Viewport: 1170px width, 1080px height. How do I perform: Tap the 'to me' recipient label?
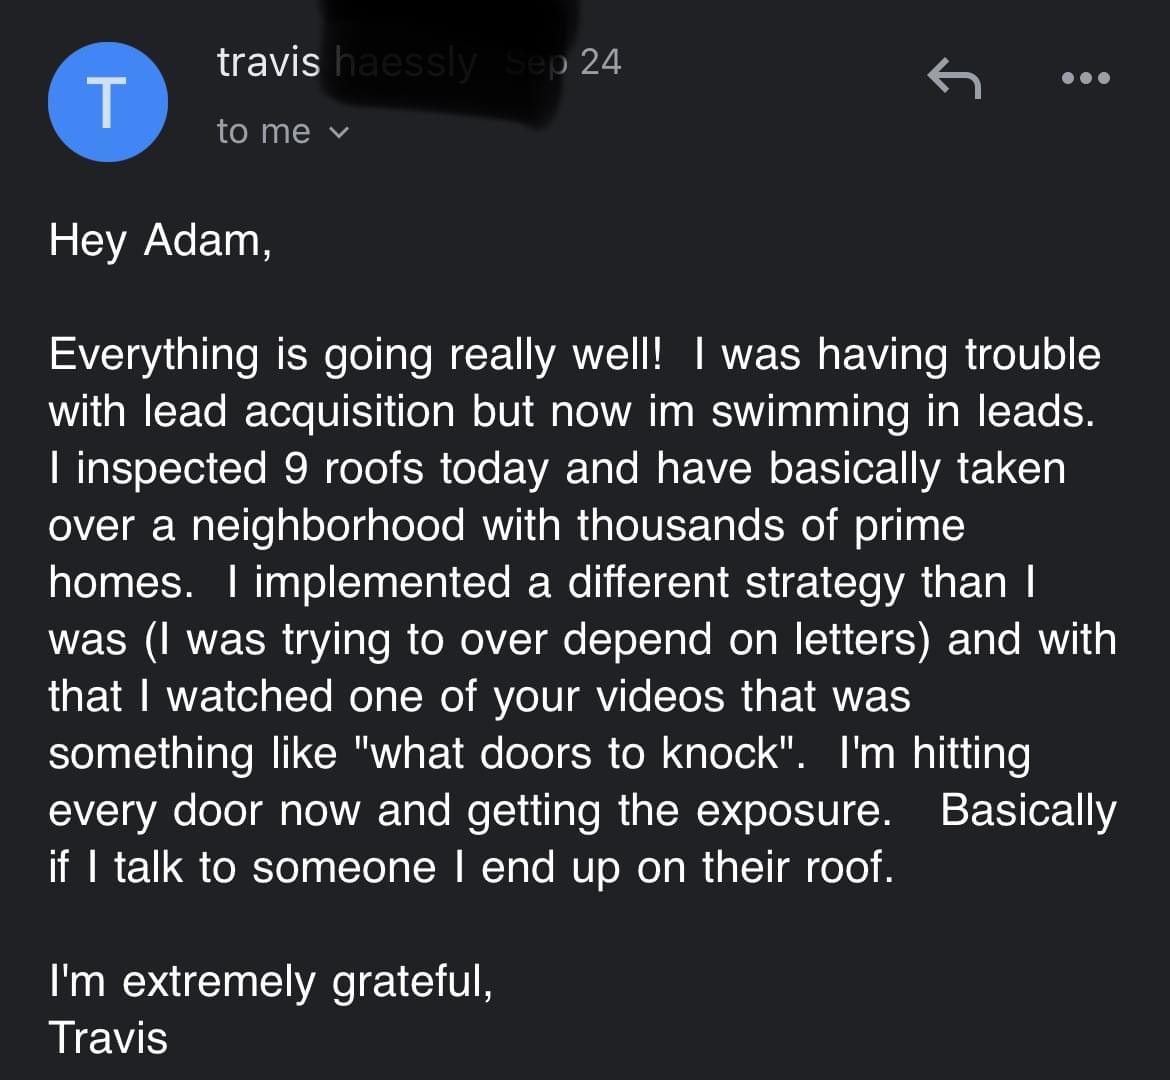click(x=263, y=132)
